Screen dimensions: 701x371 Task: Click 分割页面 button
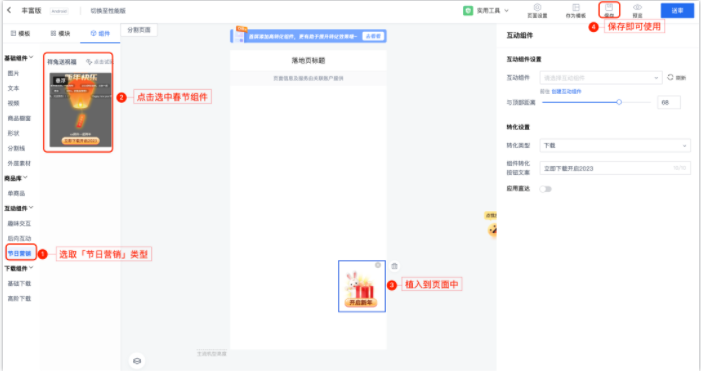(x=139, y=30)
